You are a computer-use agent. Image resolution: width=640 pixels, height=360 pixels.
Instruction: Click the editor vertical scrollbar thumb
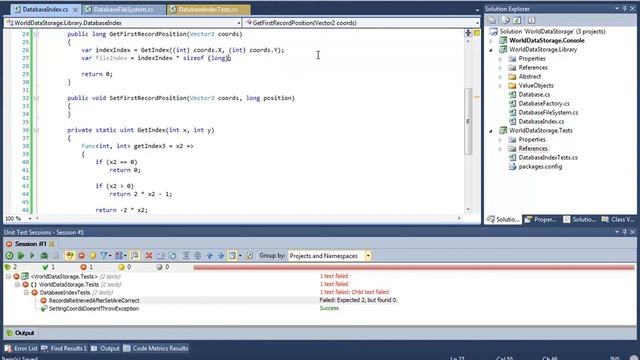[x=468, y=121]
